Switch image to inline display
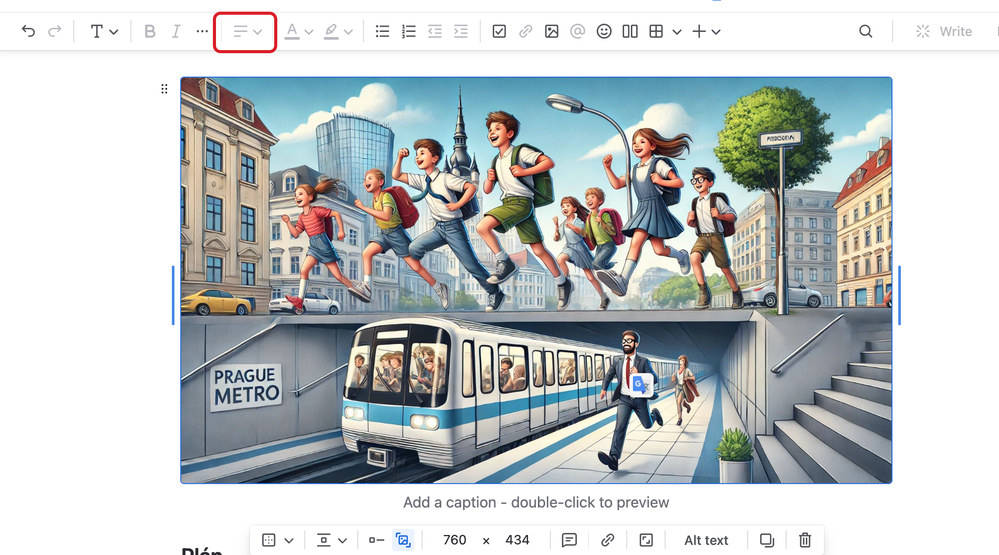Screen dimensions: 999x555 click(x=377, y=540)
